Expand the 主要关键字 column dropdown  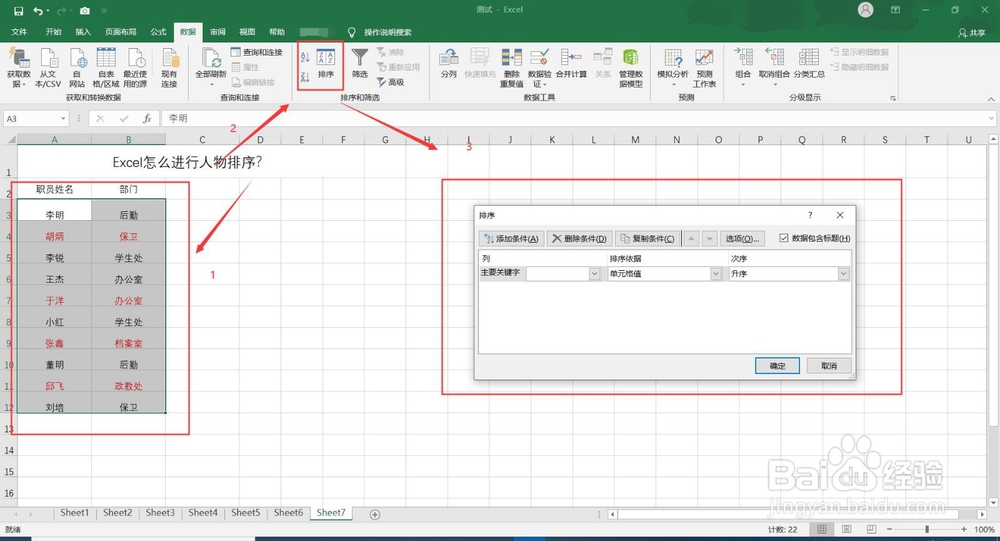tap(594, 274)
